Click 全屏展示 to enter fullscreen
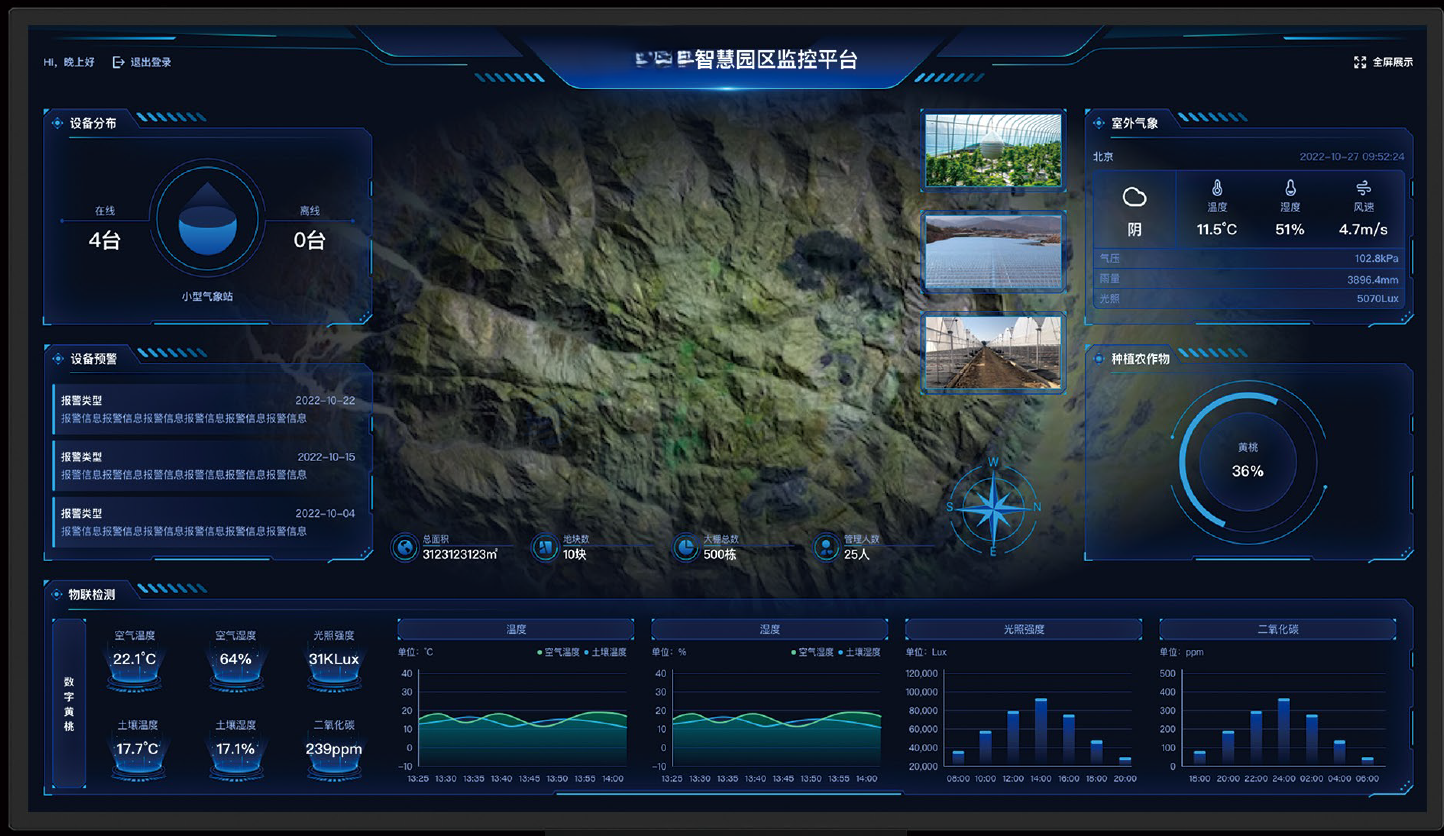The height and width of the screenshot is (836, 1444). (1392, 62)
